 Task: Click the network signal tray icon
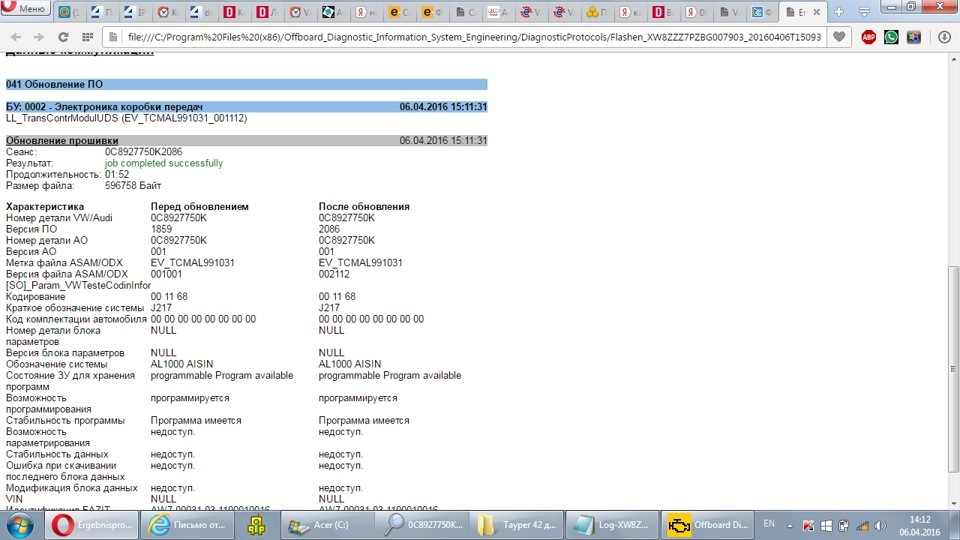(x=863, y=525)
